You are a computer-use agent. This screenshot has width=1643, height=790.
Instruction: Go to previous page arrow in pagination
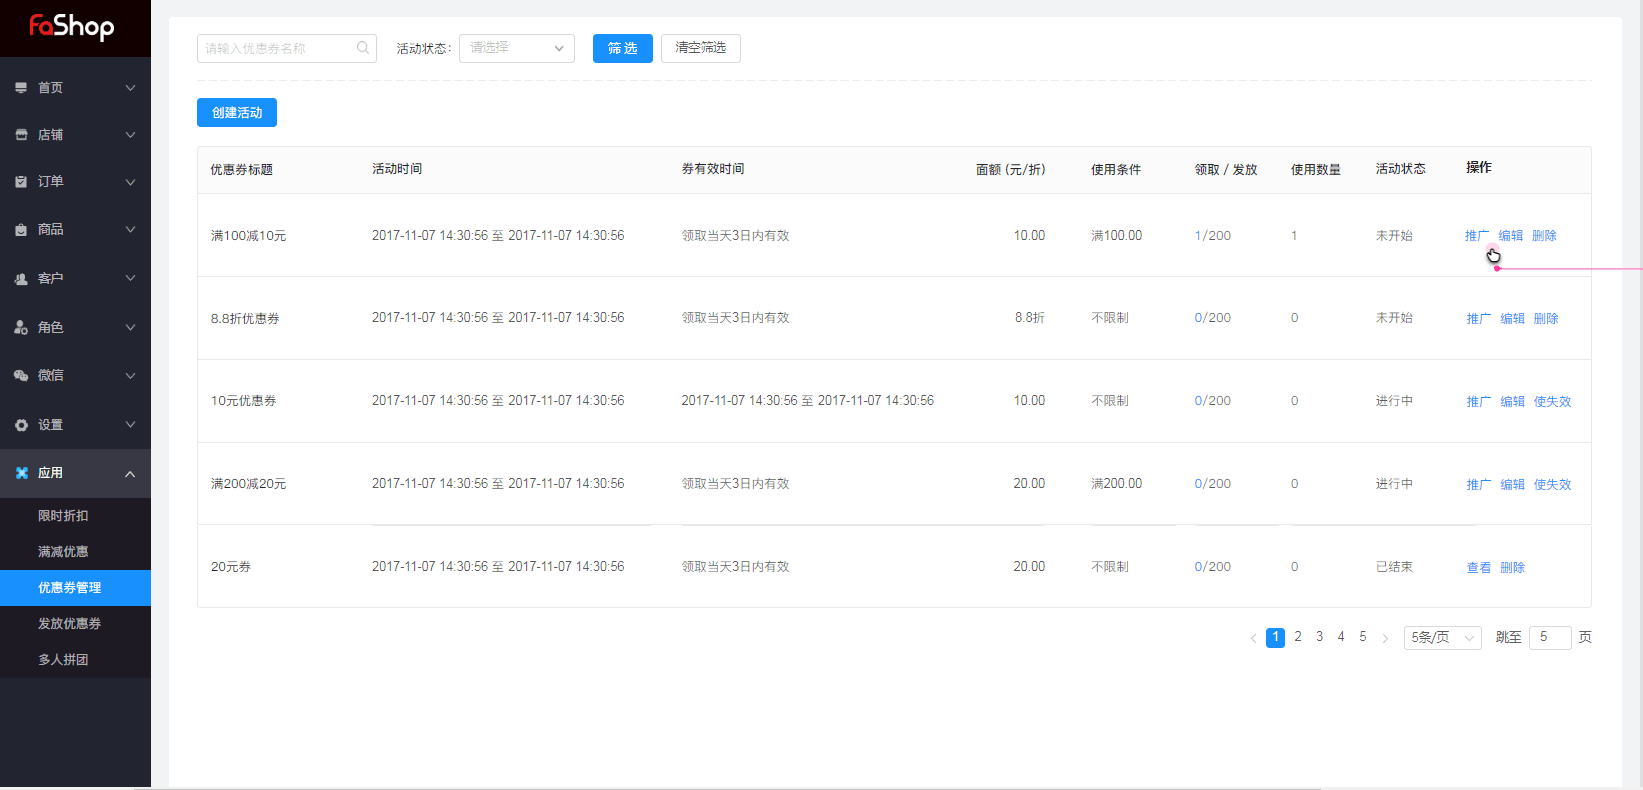pos(1253,638)
